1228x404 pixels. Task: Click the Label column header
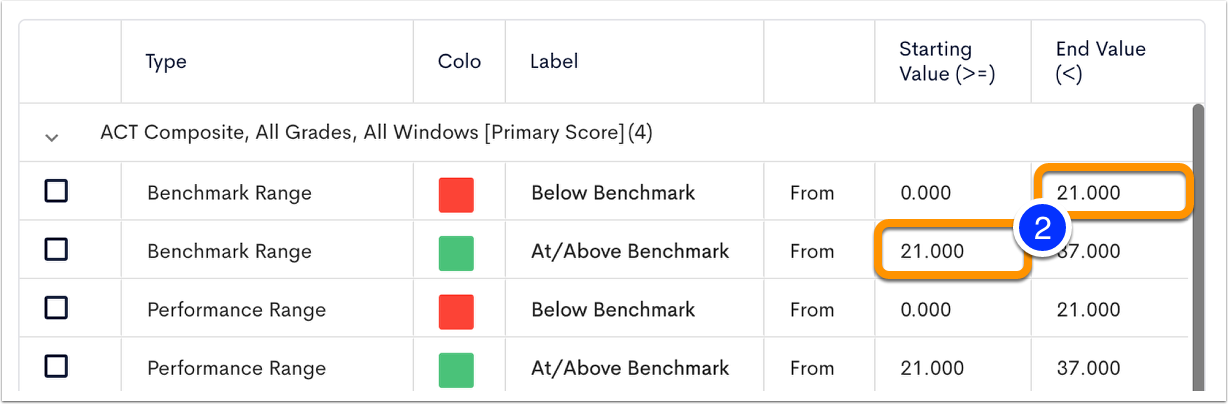pos(554,61)
